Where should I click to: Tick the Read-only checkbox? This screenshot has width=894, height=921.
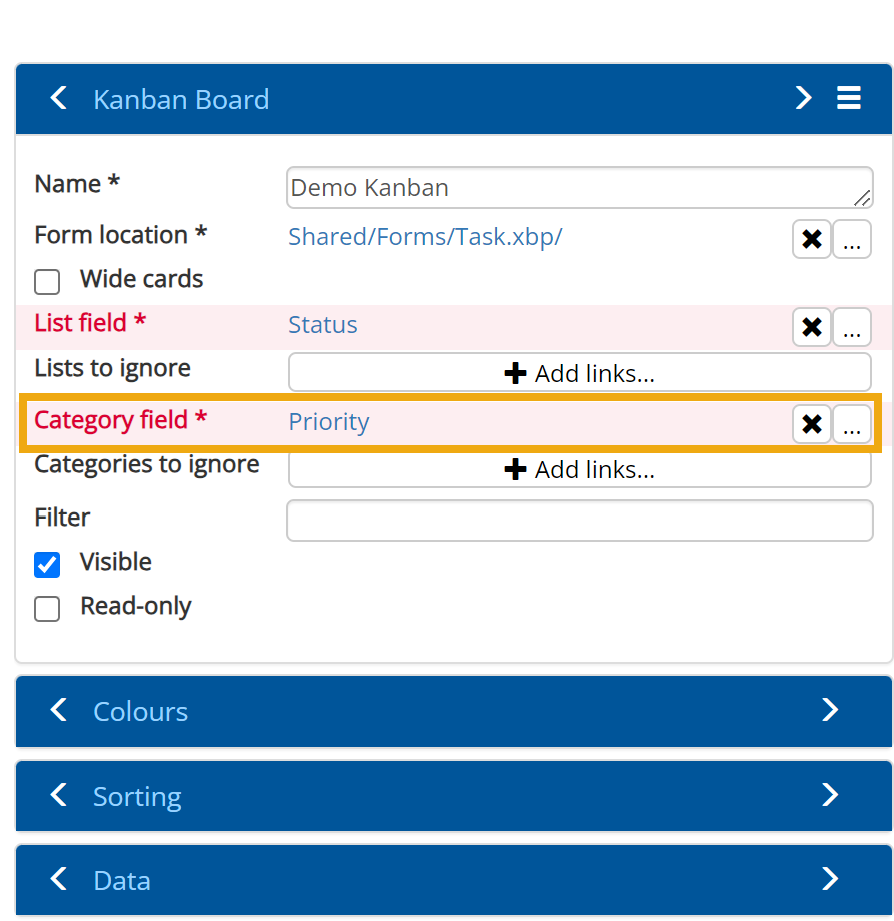(x=47, y=609)
